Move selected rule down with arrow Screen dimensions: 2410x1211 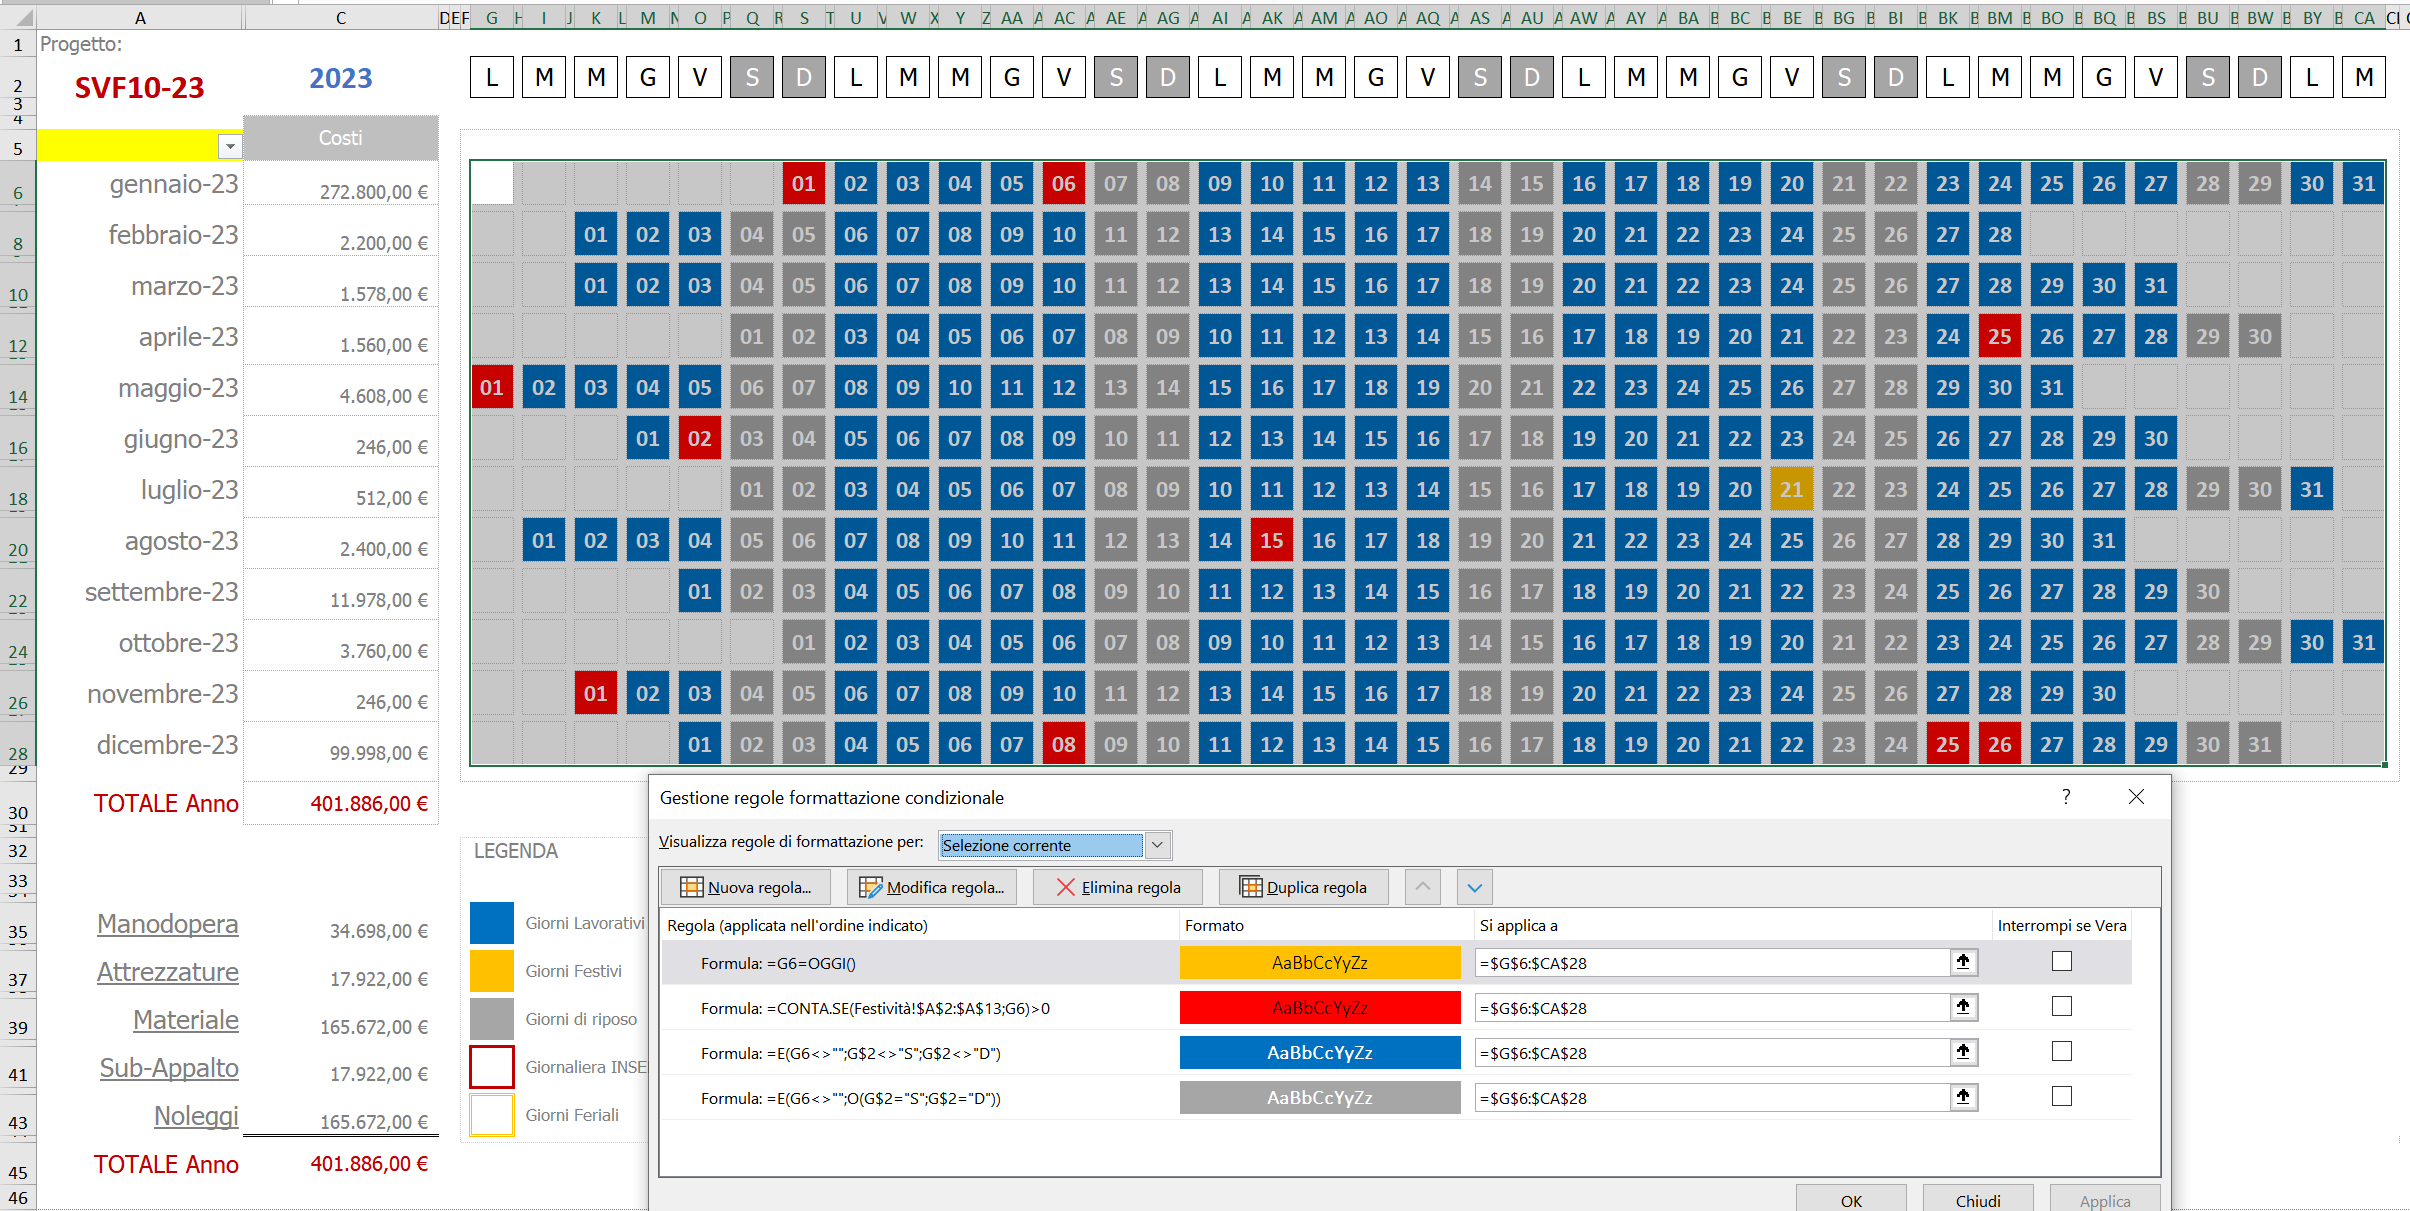pyautogui.click(x=1475, y=887)
